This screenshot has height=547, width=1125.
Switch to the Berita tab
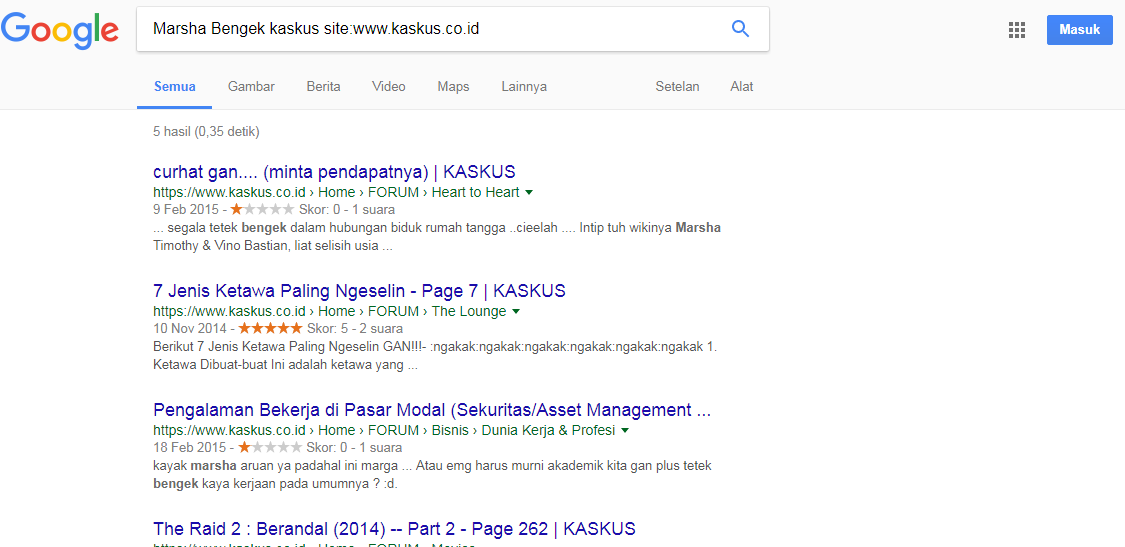[324, 87]
